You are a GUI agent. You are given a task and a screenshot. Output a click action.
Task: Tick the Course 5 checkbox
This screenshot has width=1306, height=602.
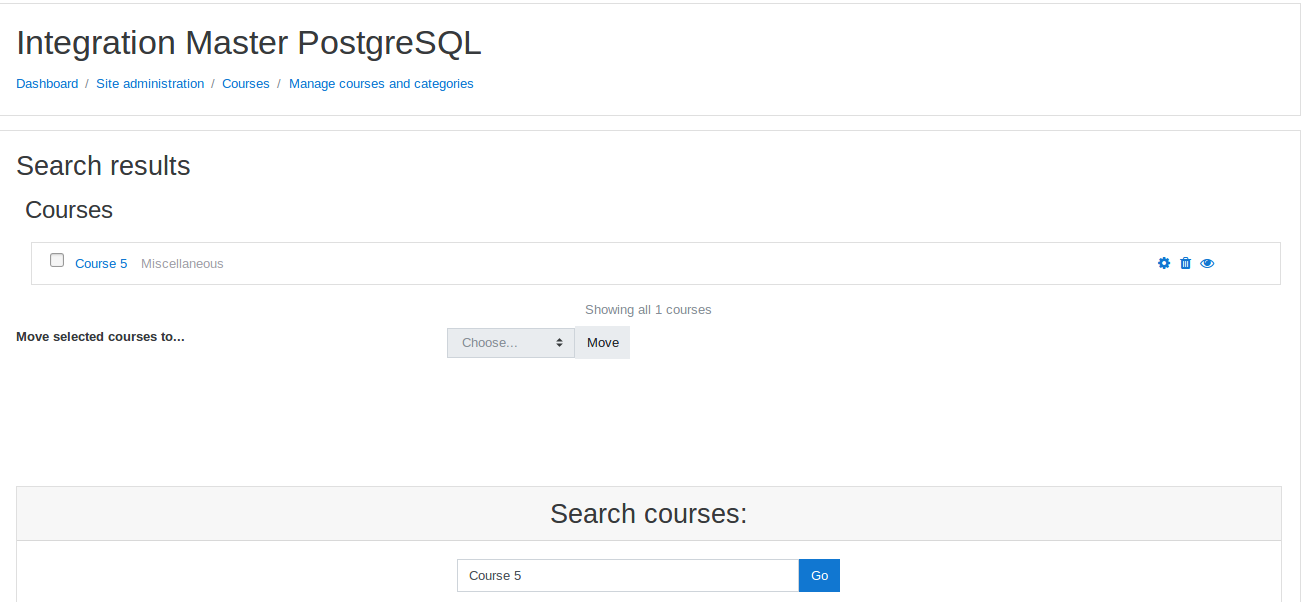tap(57, 260)
